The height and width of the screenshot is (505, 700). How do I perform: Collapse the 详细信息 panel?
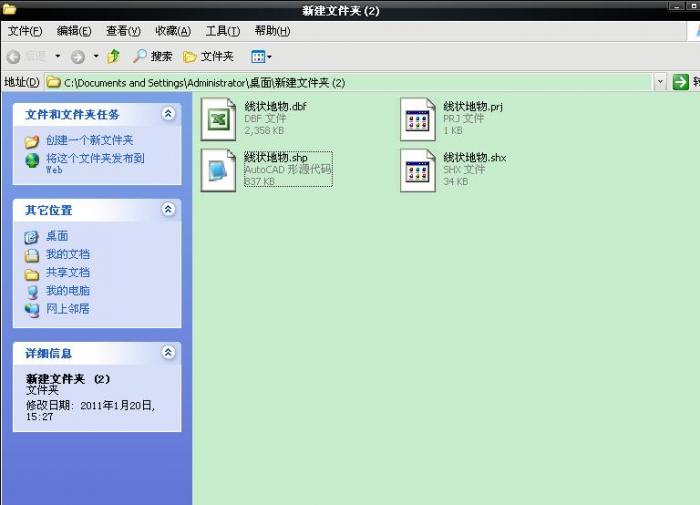[168, 353]
